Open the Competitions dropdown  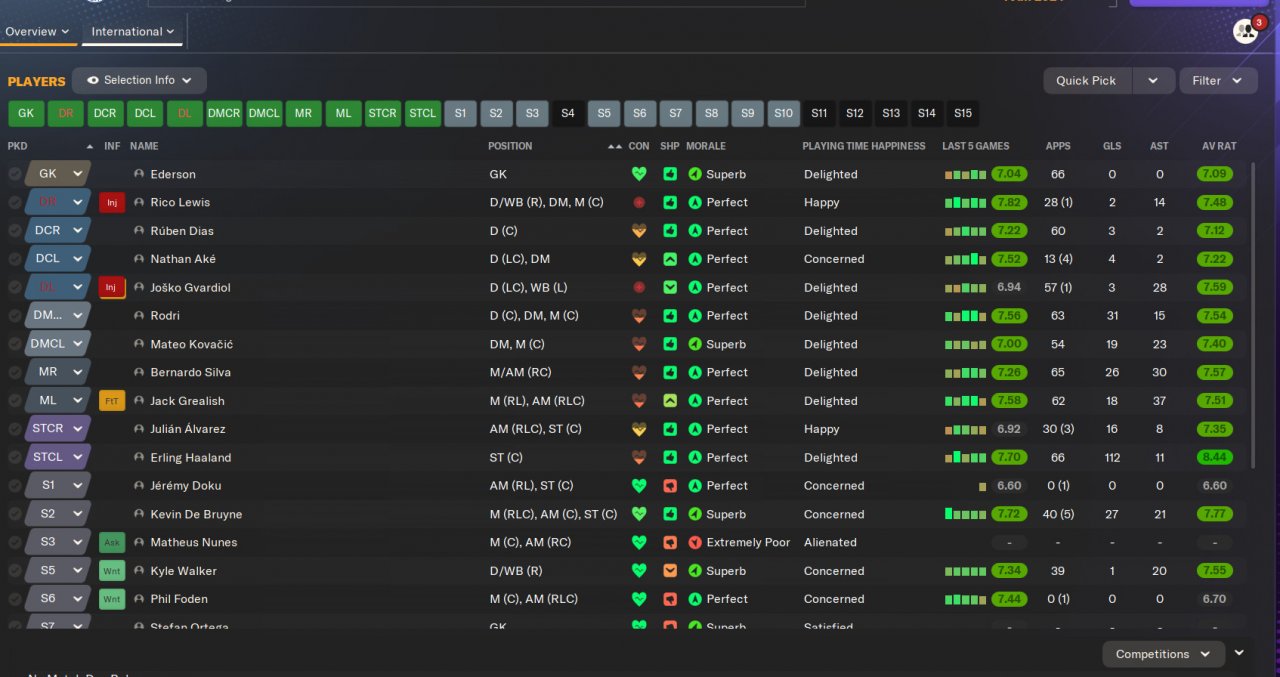(x=1163, y=654)
